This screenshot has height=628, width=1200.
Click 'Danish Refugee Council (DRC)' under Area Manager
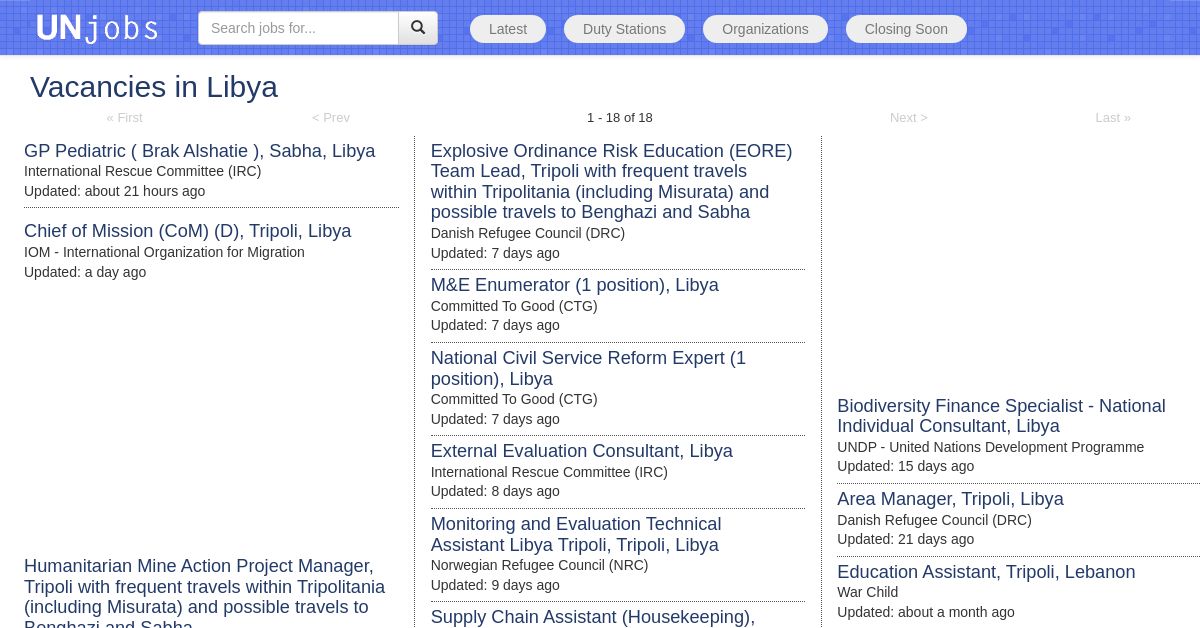tap(934, 520)
